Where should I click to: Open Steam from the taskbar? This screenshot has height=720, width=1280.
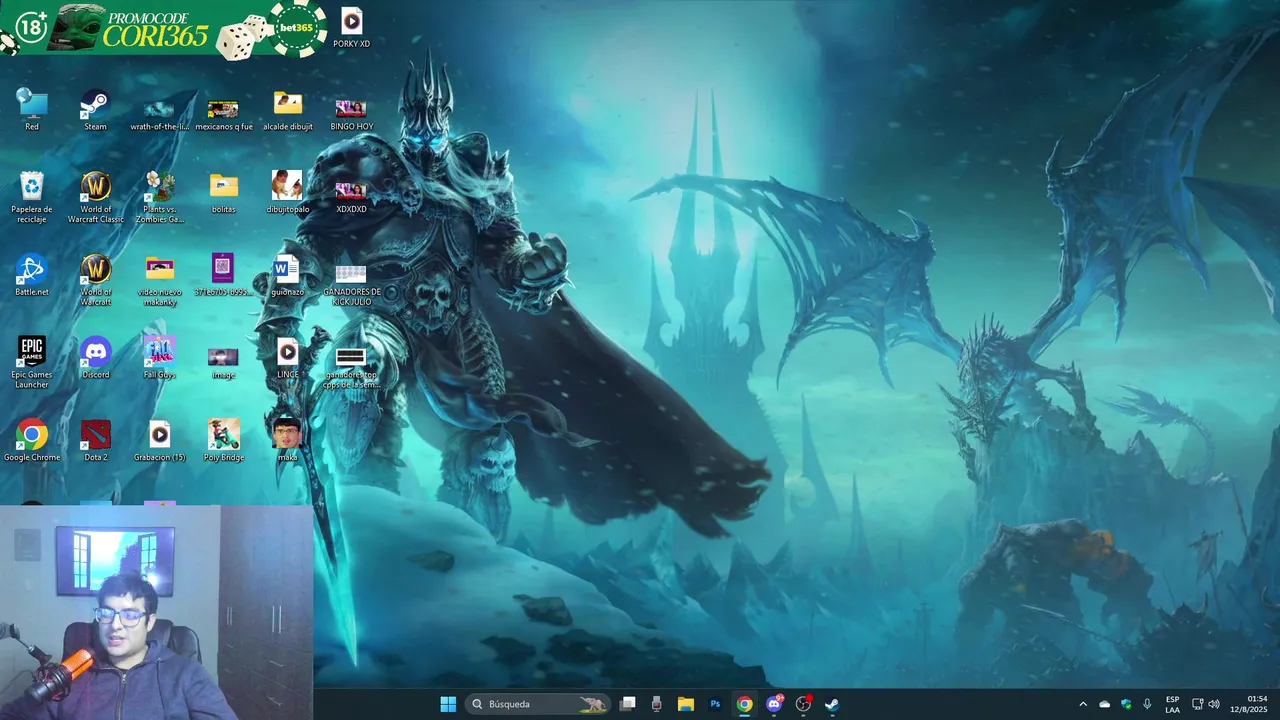pyautogui.click(x=831, y=704)
